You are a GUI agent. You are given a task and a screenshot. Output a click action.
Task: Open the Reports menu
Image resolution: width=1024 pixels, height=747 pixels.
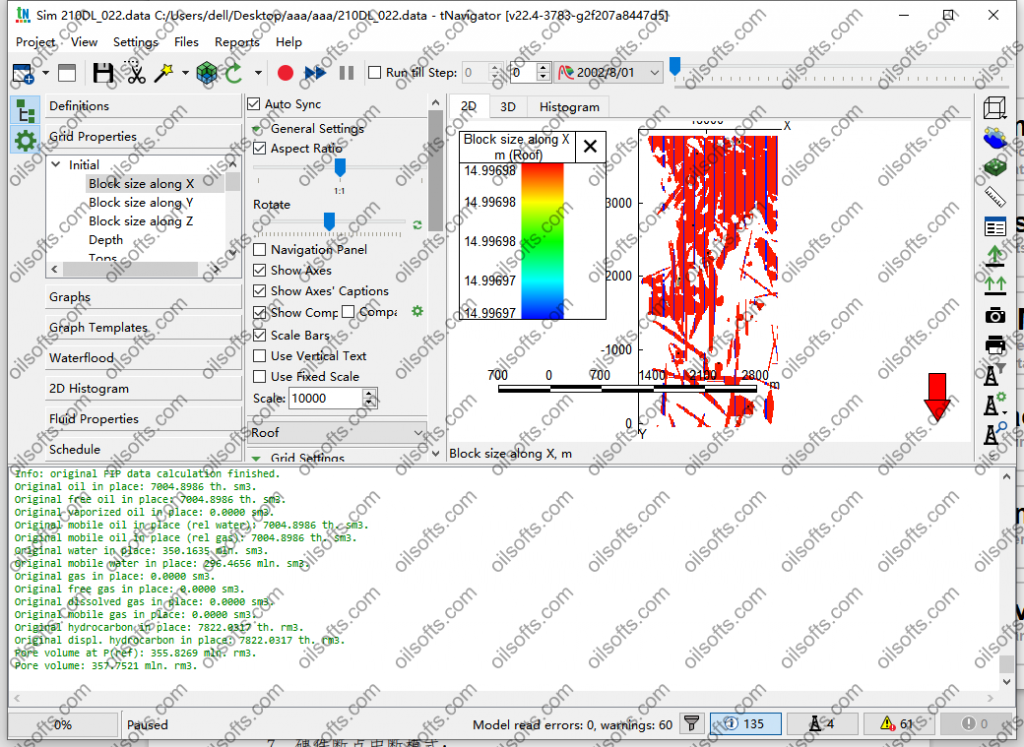[x=237, y=42]
